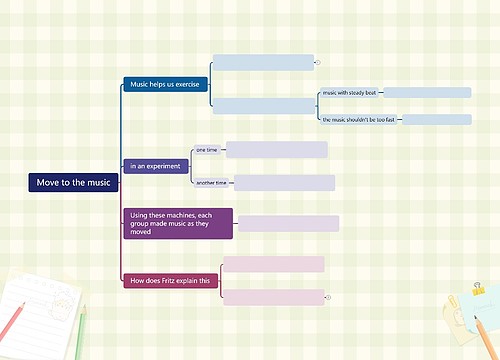
Task: Click 'How does Fritz explain this' node
Action: (171, 281)
